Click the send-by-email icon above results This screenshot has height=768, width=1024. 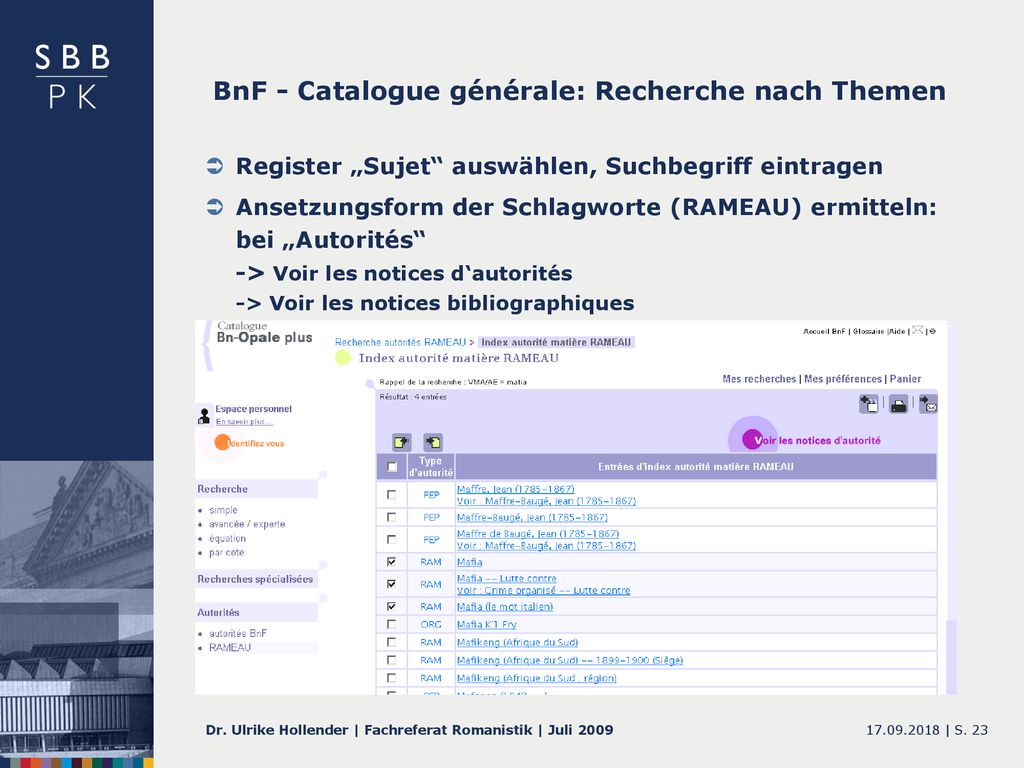click(x=928, y=404)
